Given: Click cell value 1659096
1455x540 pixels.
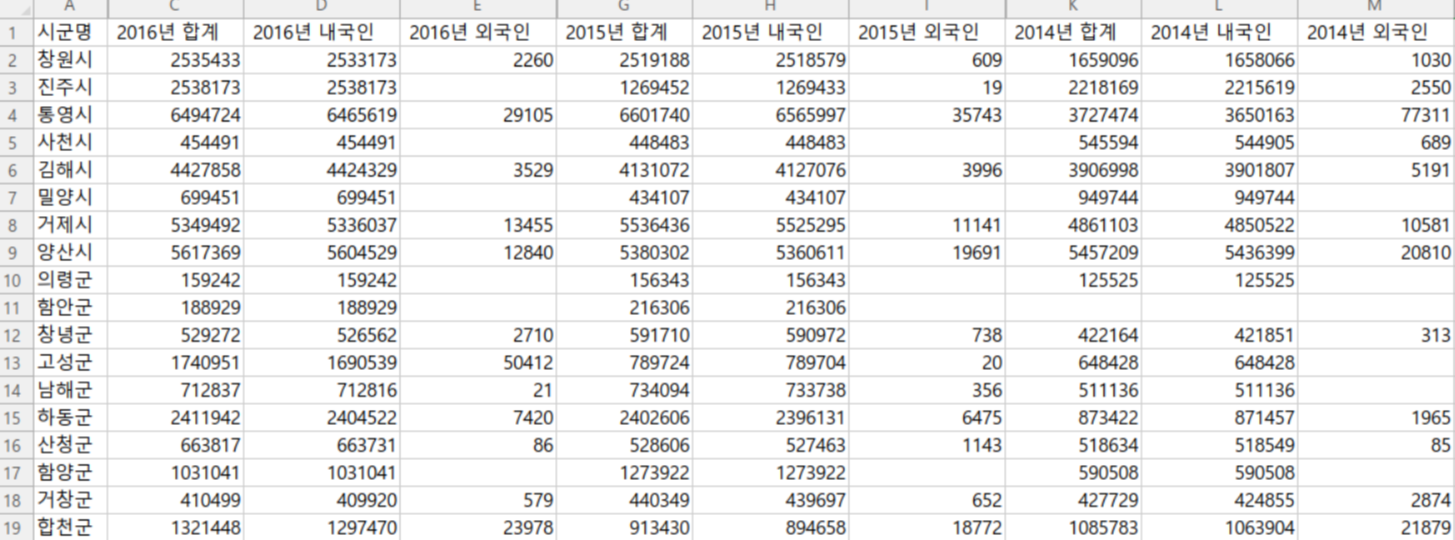Looking at the screenshot, I should (x=1074, y=59).
